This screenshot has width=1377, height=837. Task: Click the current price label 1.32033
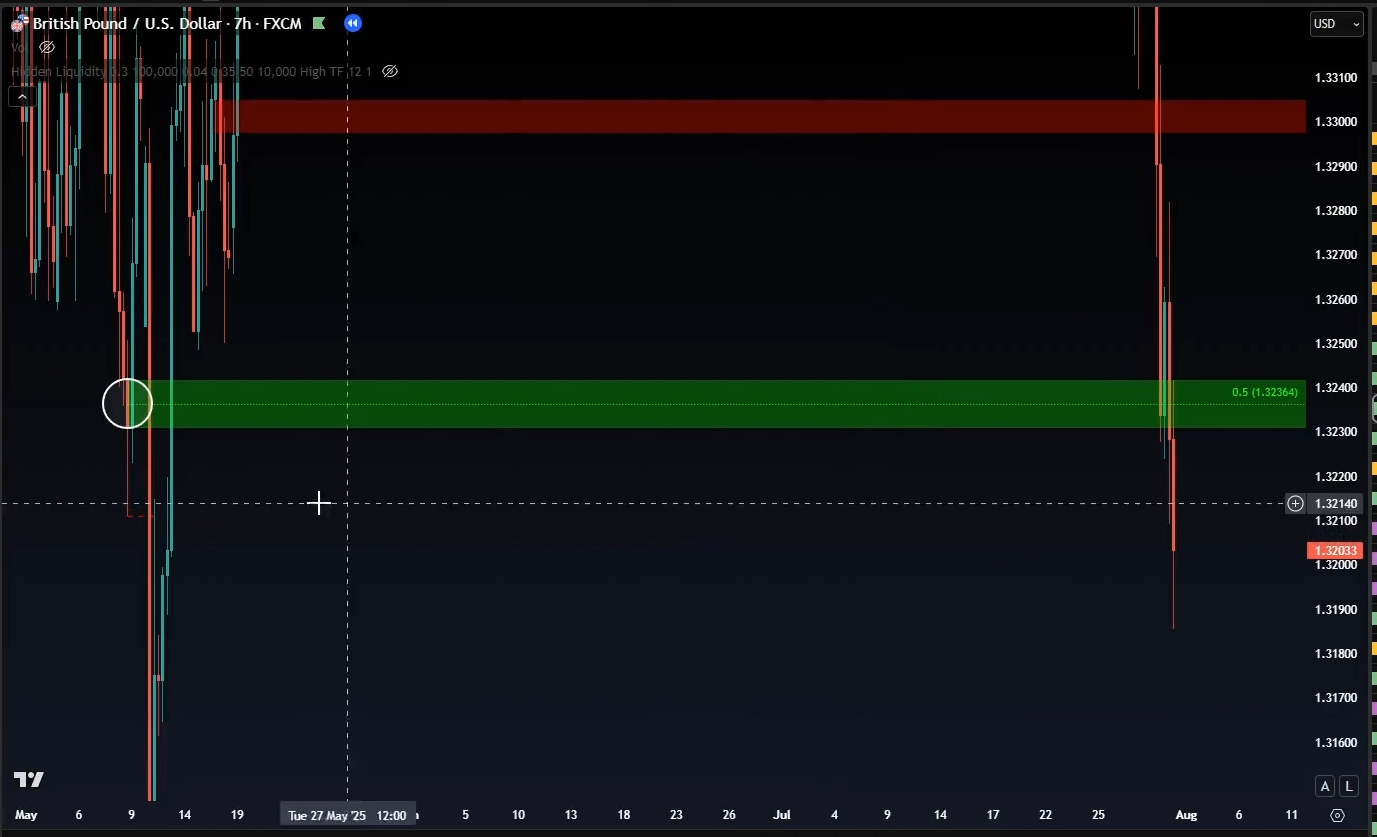[x=1335, y=550]
